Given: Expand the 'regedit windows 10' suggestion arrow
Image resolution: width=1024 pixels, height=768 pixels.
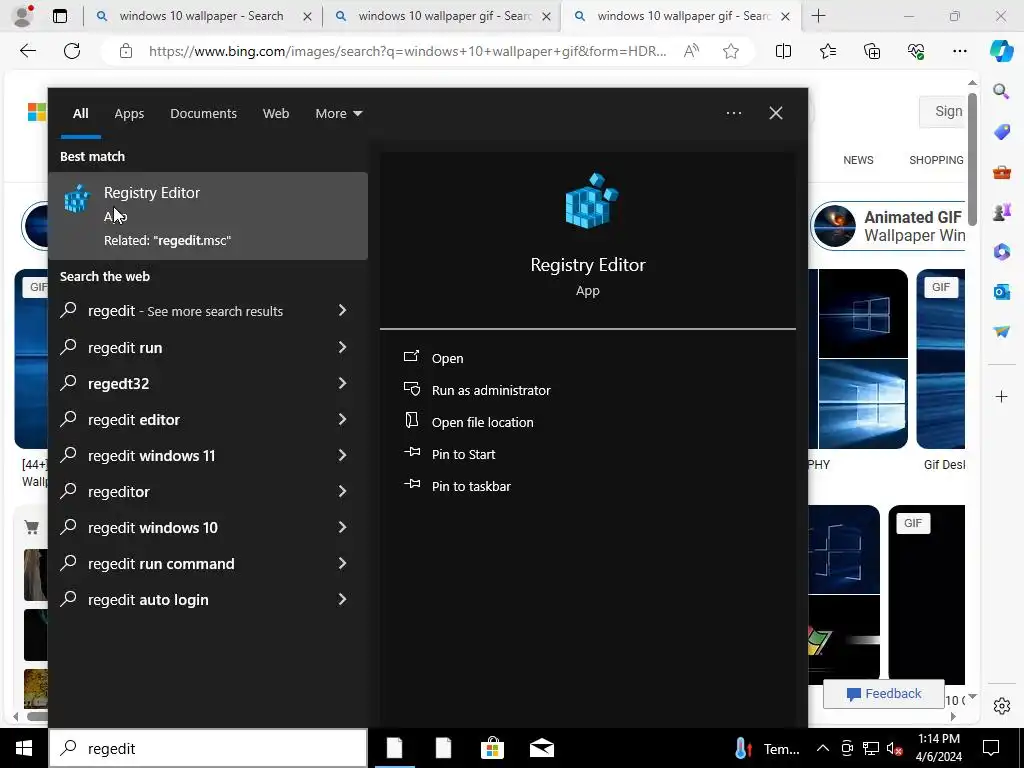Looking at the screenshot, I should tap(342, 526).
